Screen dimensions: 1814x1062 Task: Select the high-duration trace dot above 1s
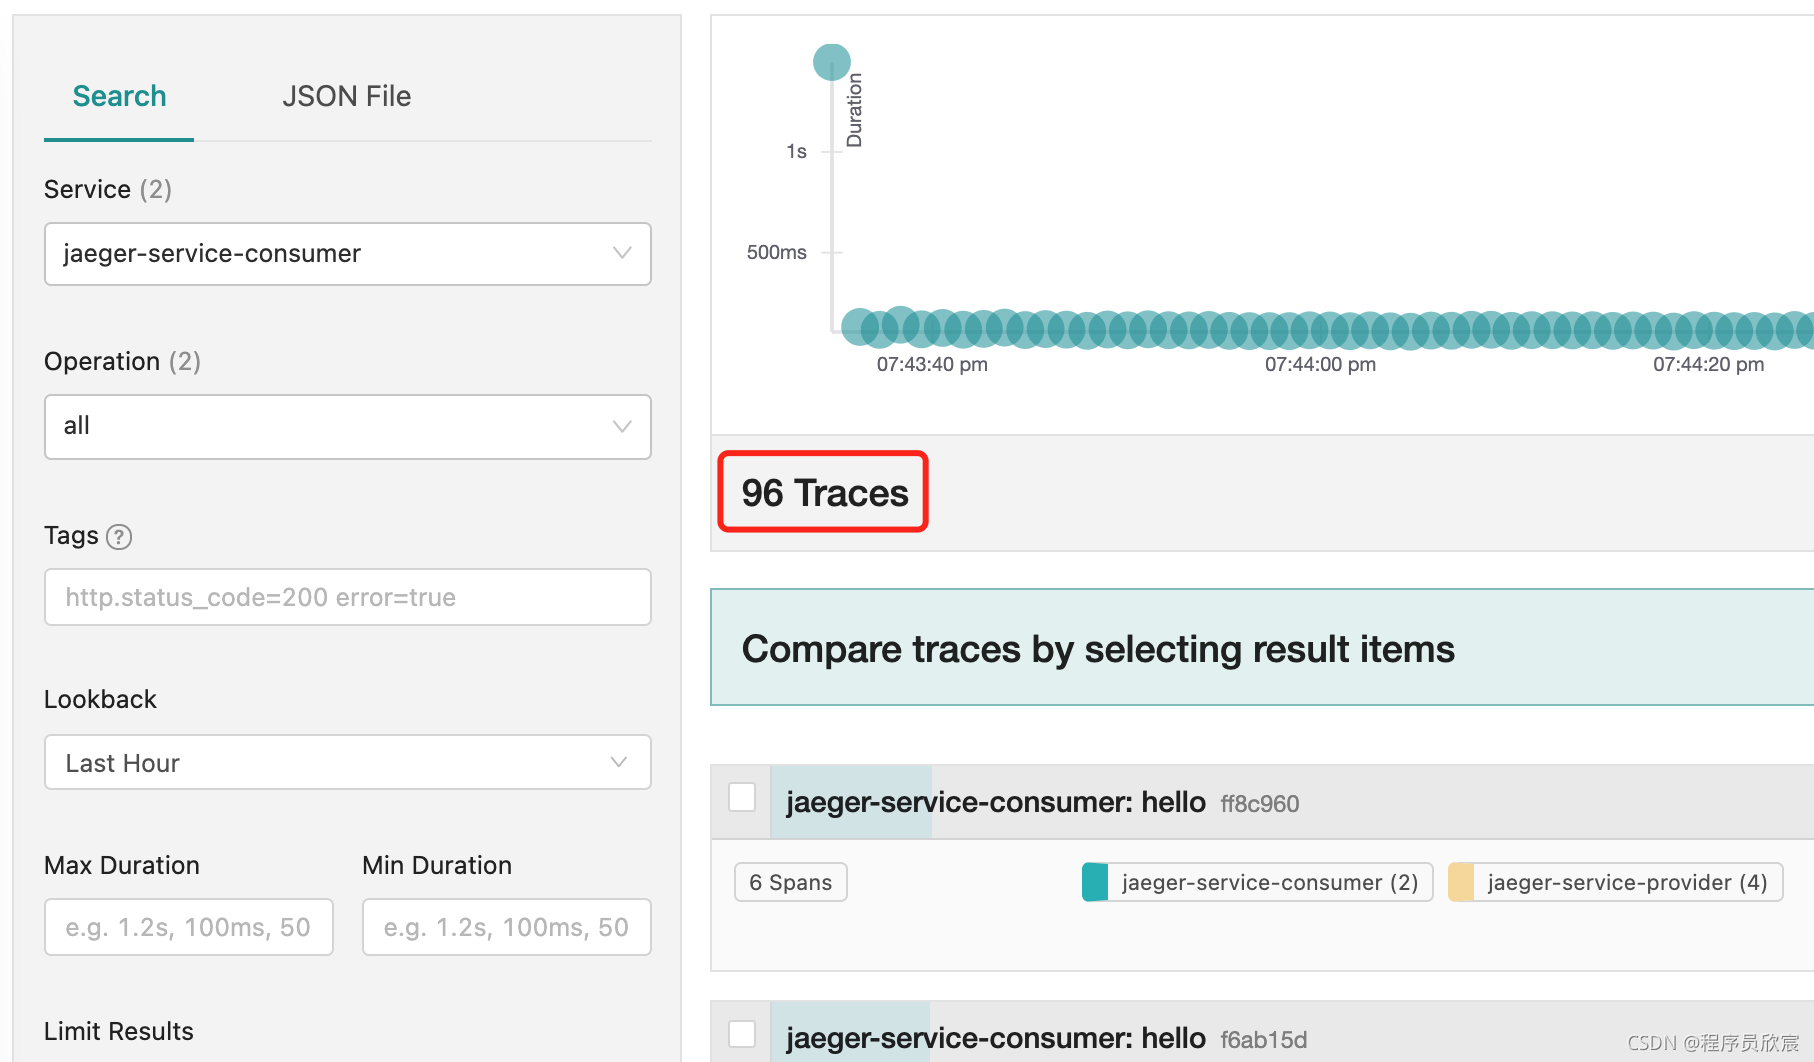832,62
